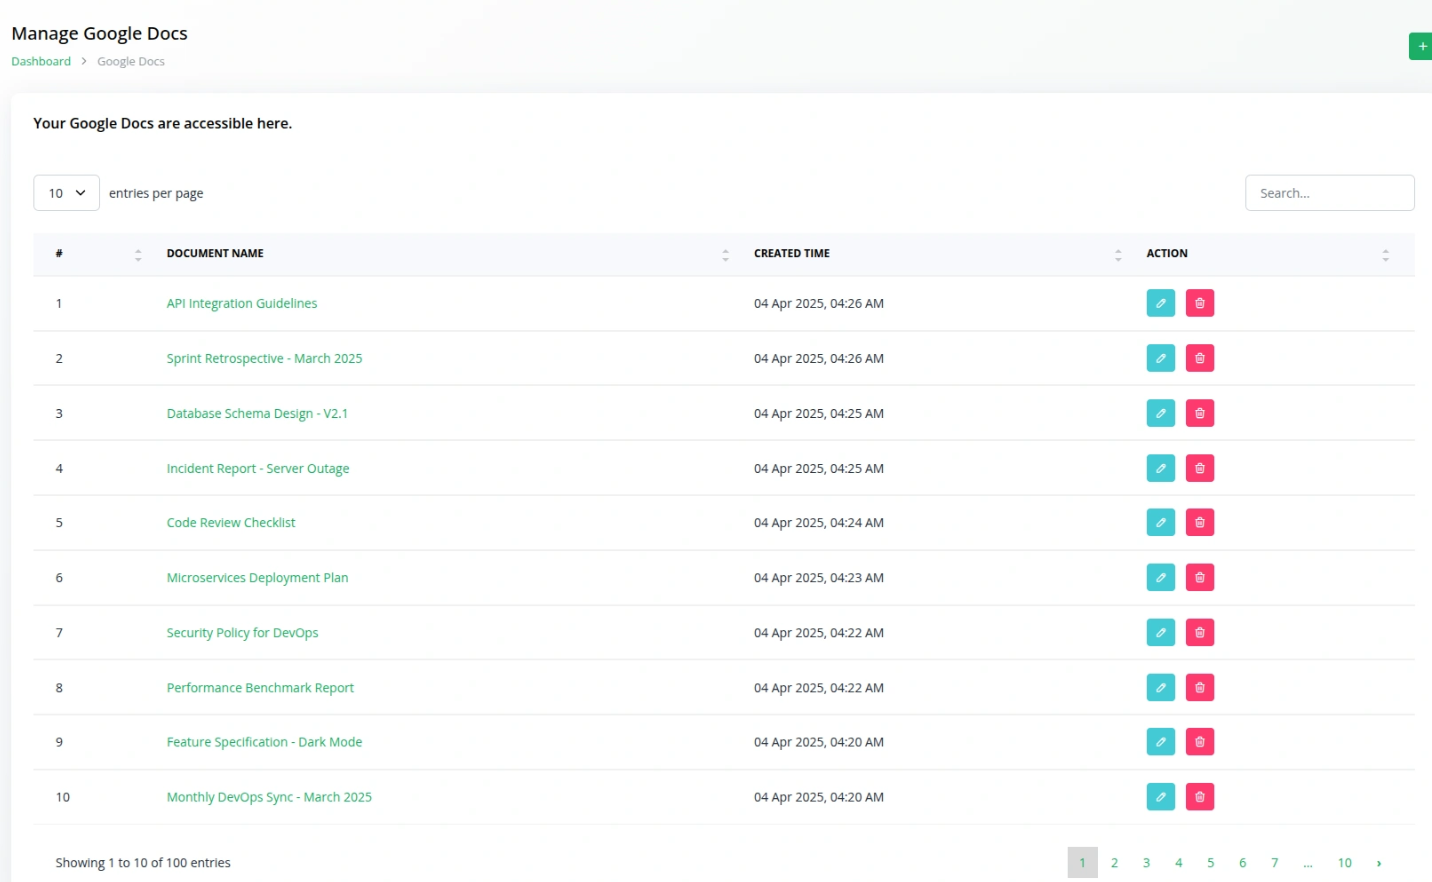Image resolution: width=1432 pixels, height=882 pixels.
Task: Delete Microservices Deployment Plan document
Action: pos(1199,577)
